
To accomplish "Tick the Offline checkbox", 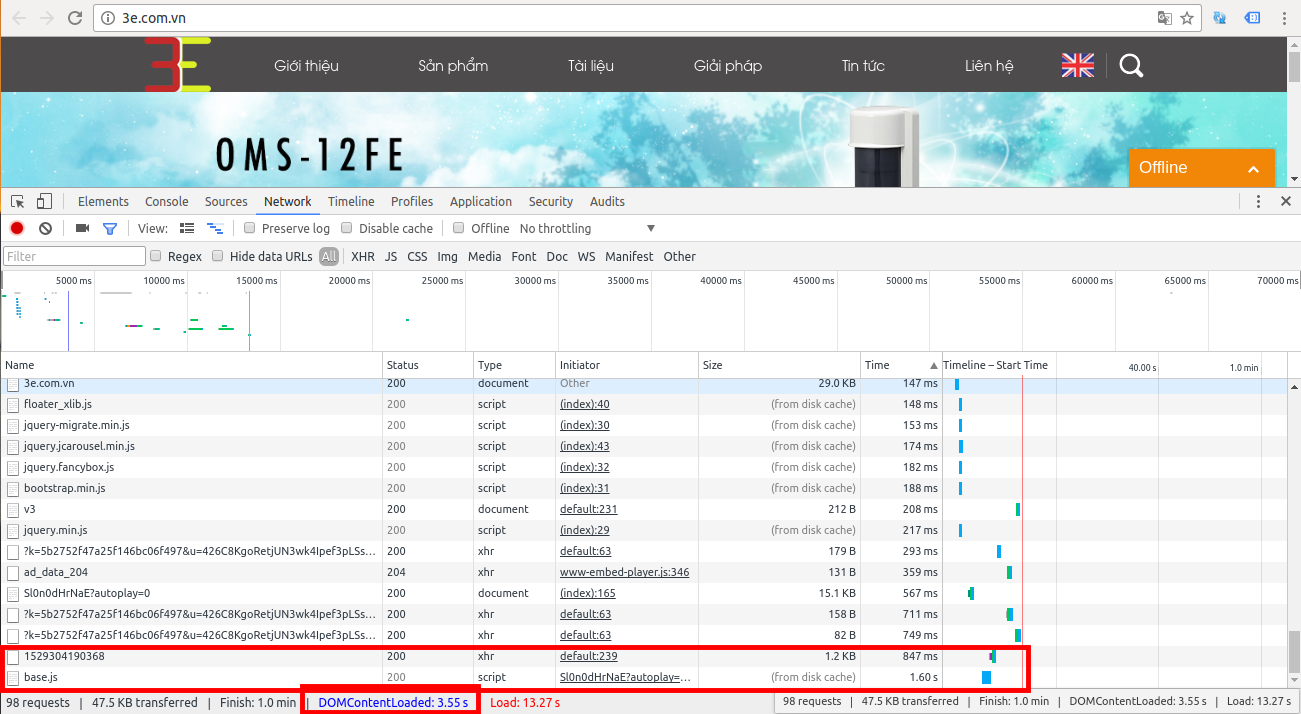I will point(459,228).
